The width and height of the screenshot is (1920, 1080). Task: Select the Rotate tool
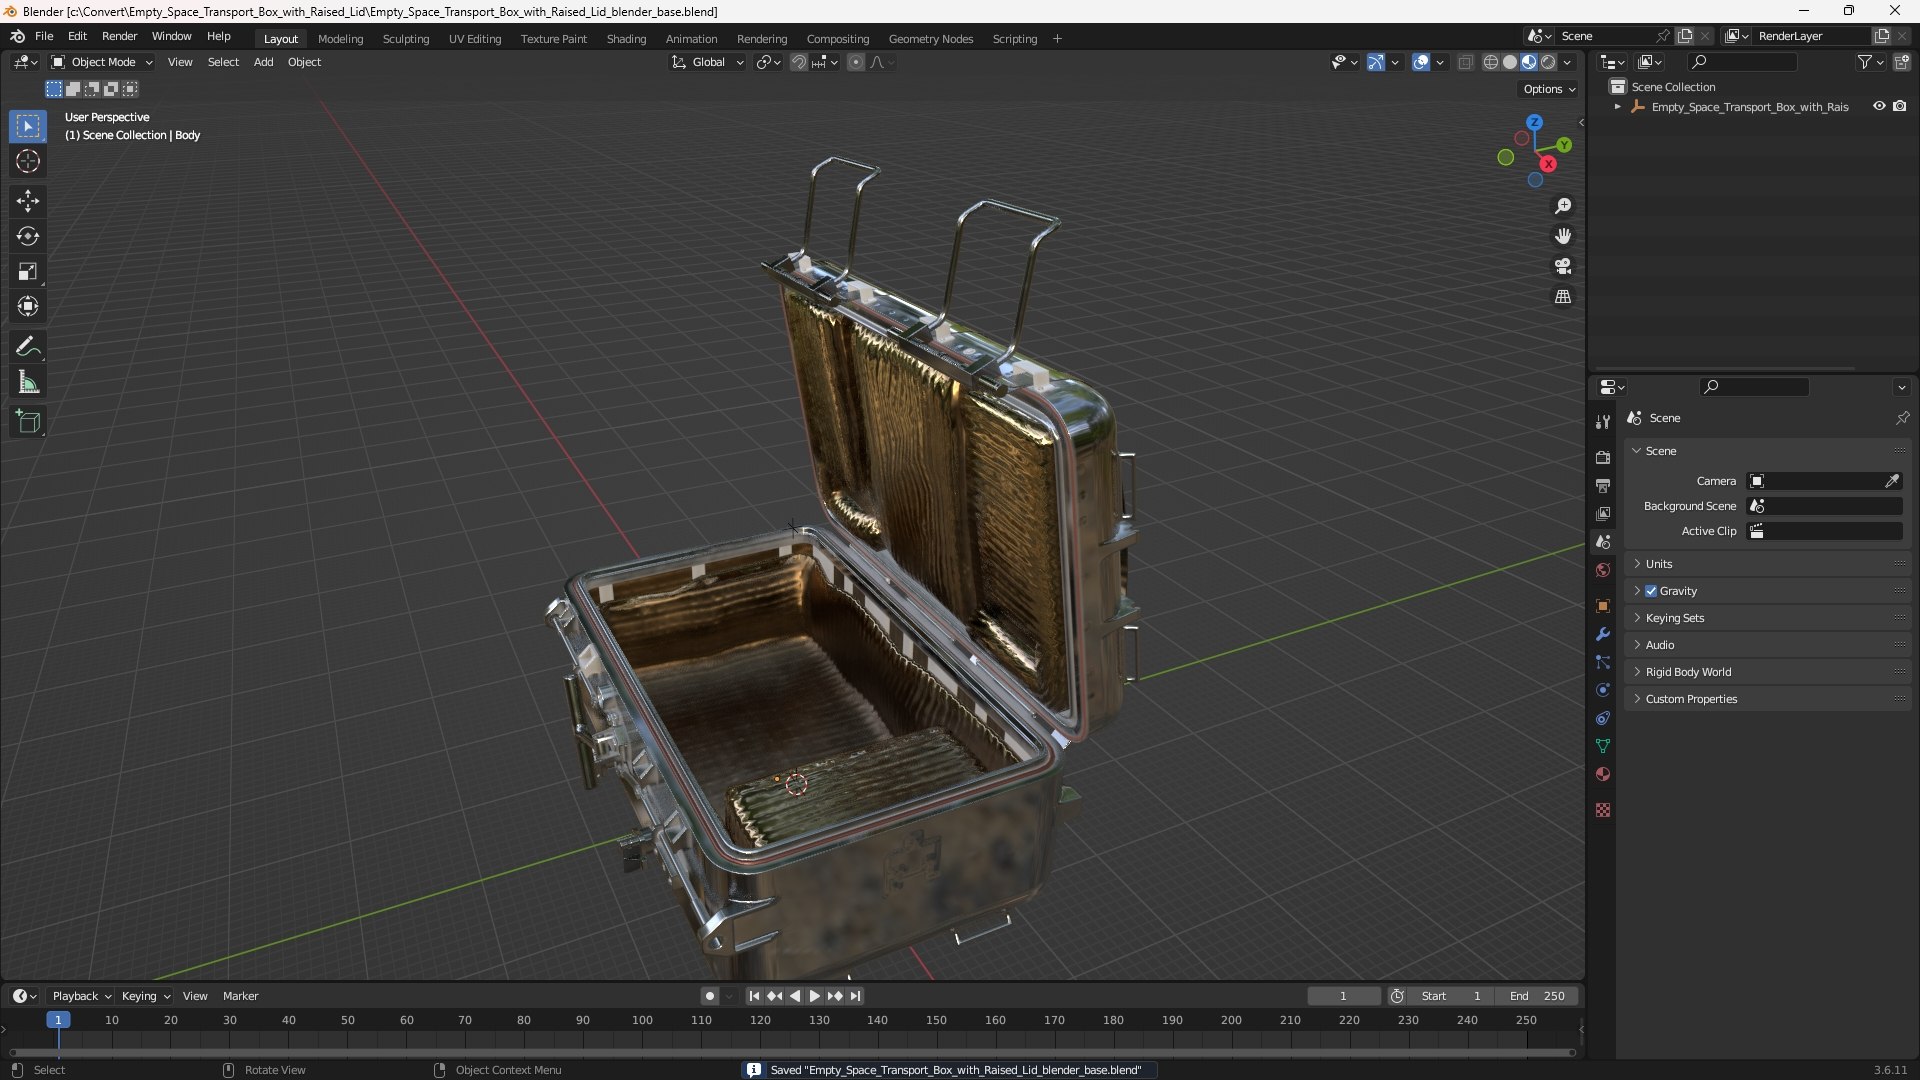pos(28,236)
